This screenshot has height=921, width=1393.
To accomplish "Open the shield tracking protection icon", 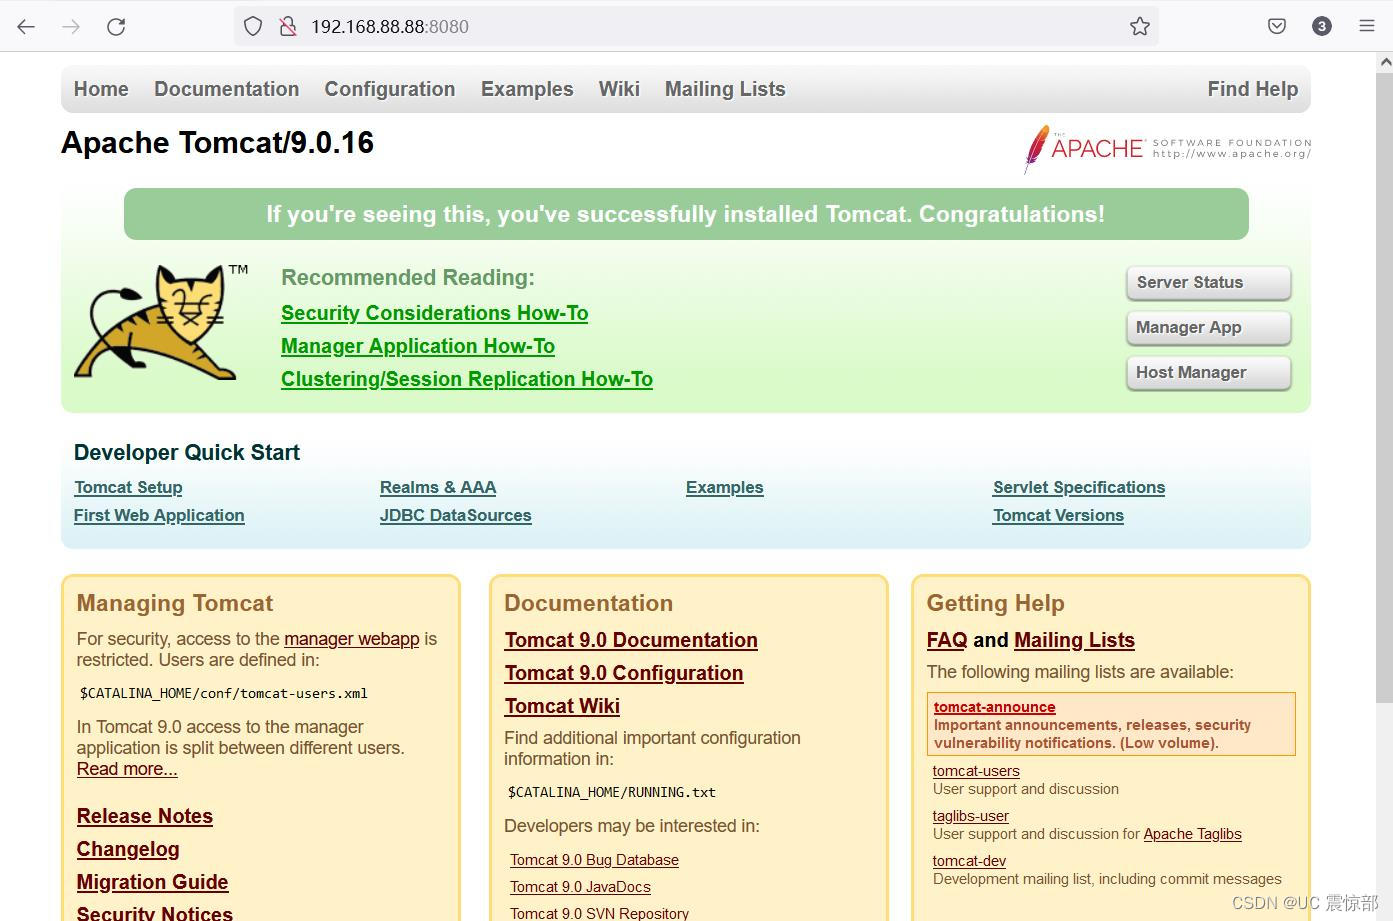I will (253, 27).
